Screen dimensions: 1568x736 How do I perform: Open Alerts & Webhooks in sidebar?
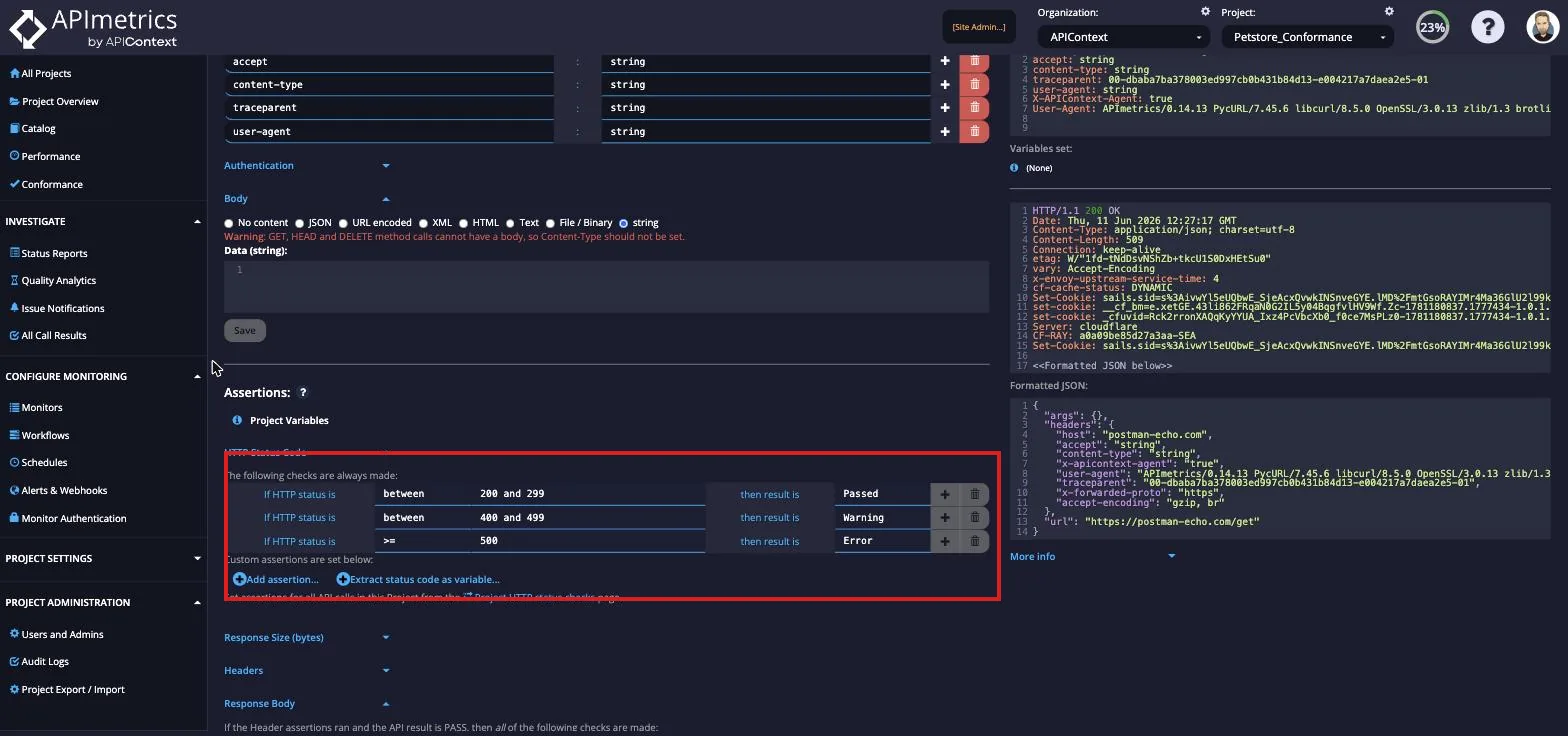(x=57, y=491)
